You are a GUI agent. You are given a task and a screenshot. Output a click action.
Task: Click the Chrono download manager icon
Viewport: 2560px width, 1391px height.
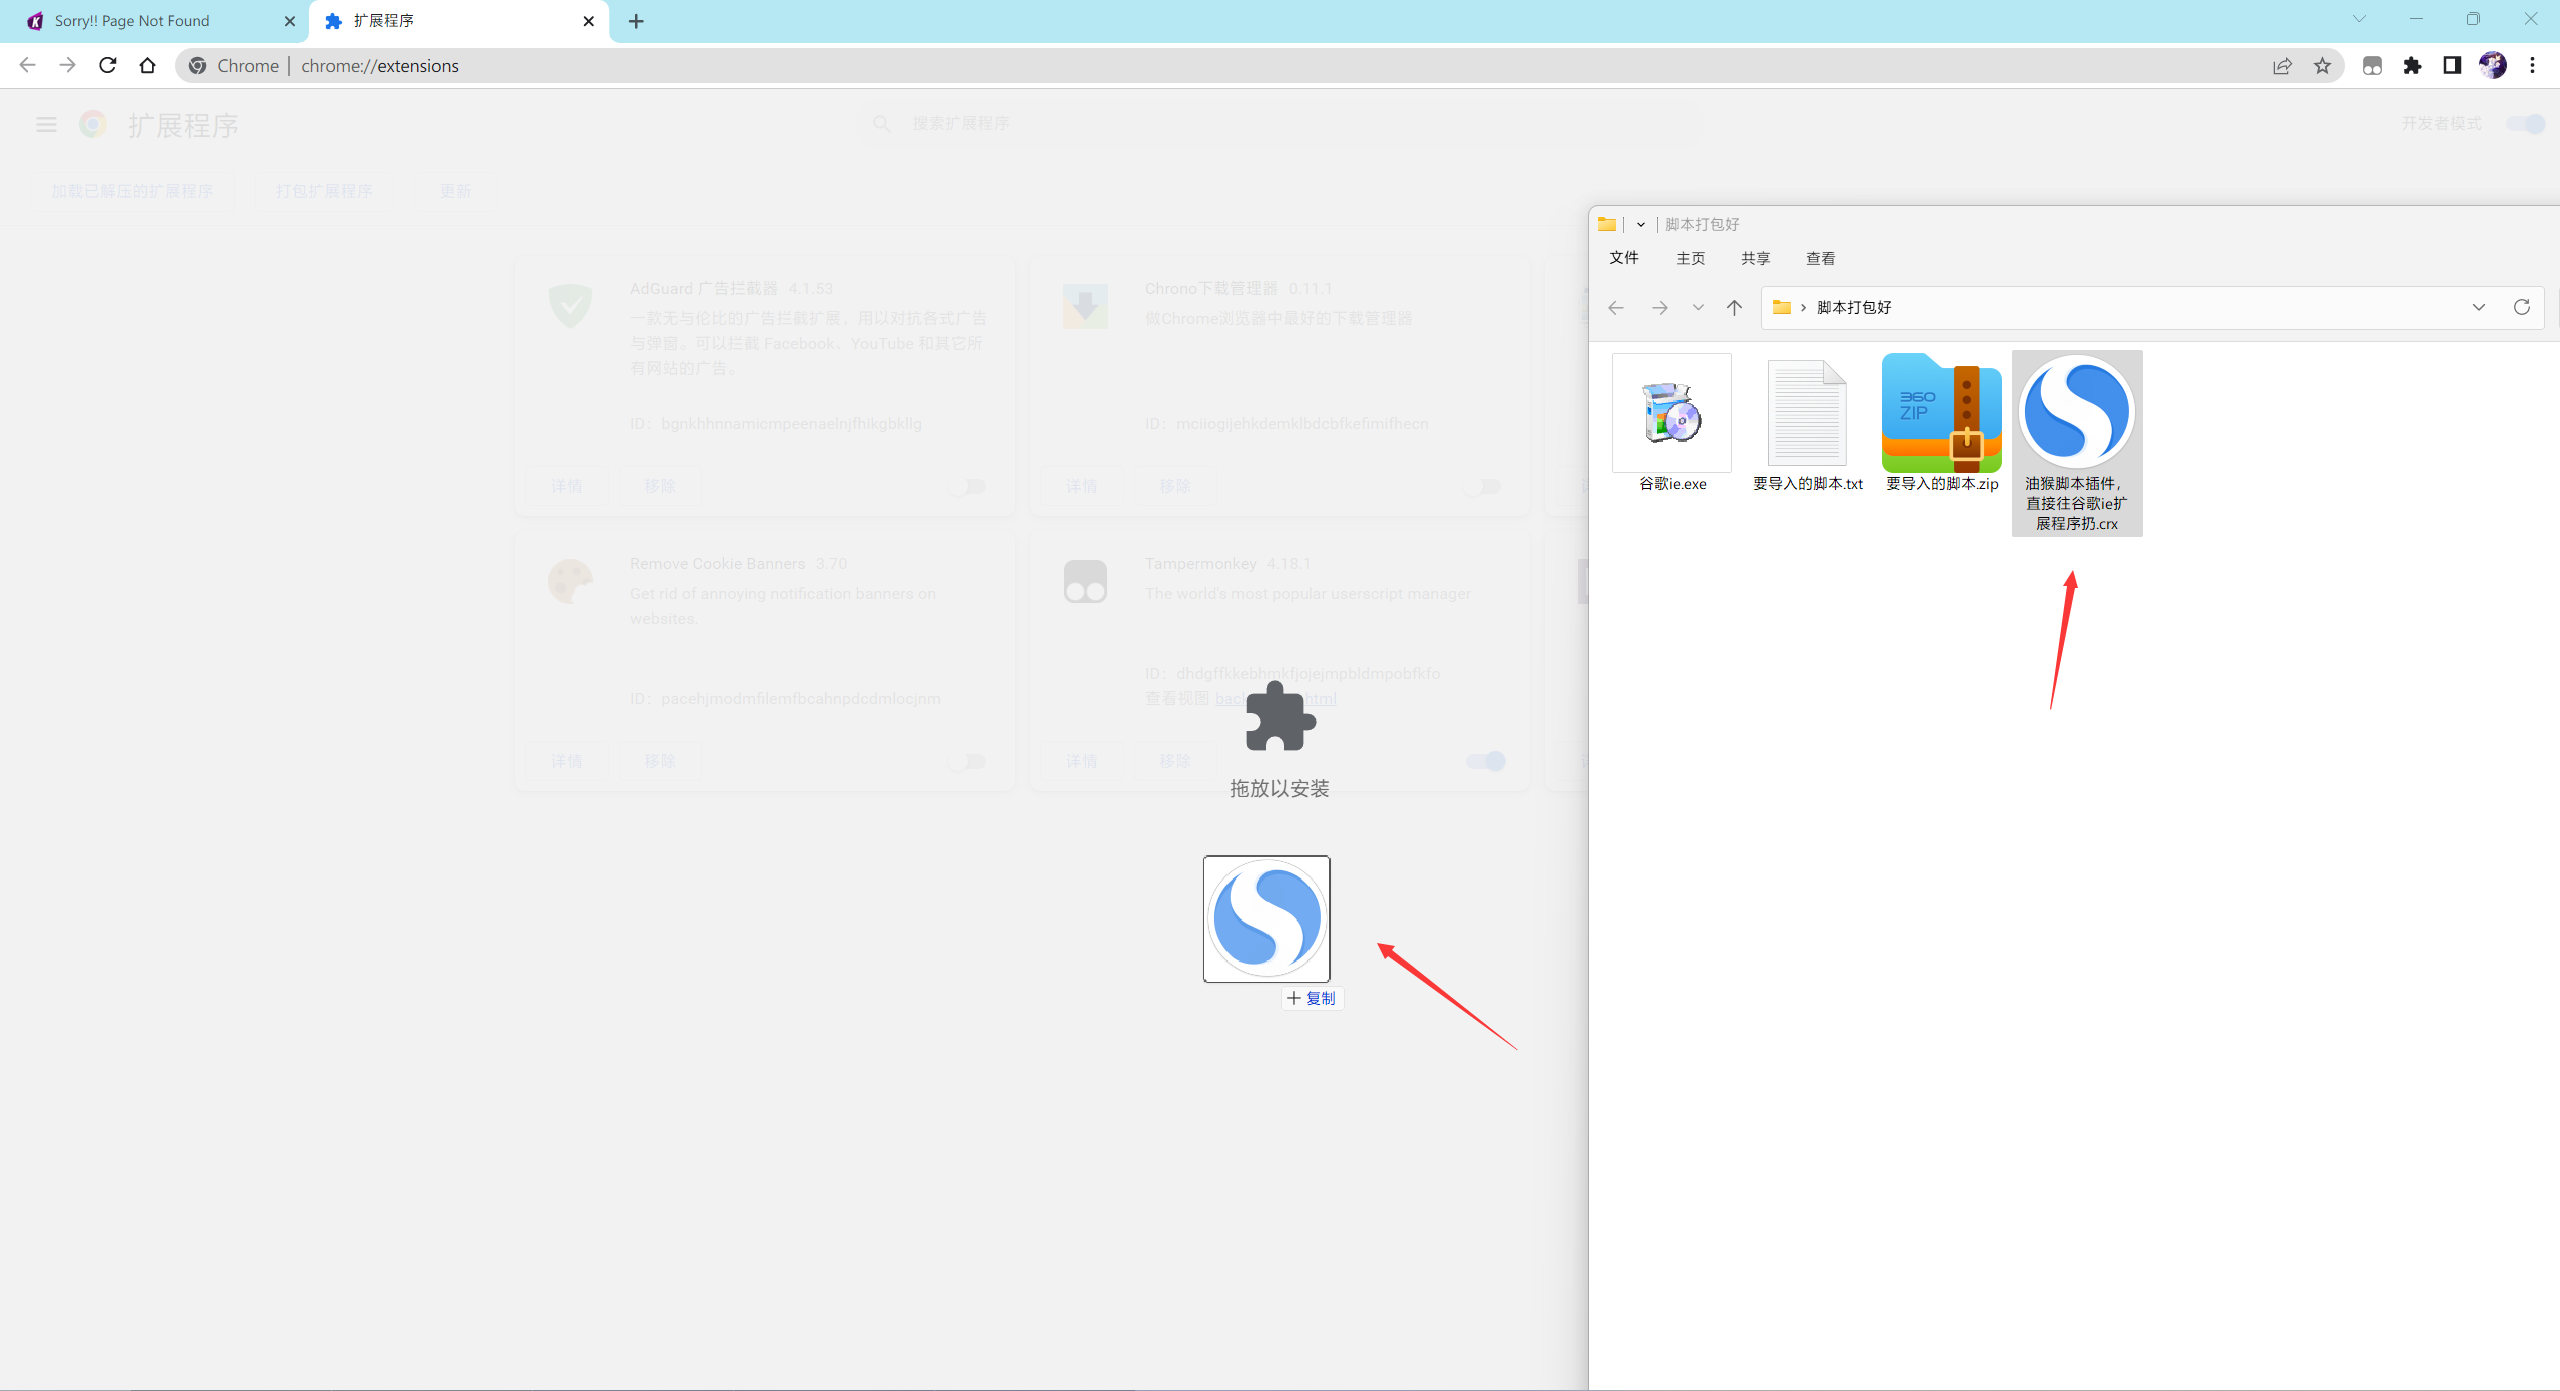pyautogui.click(x=1085, y=306)
